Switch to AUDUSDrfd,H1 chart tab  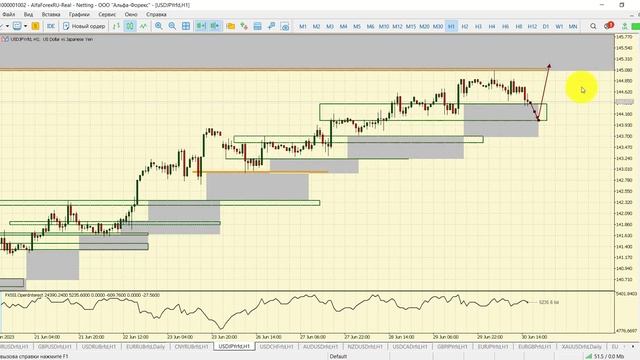pyautogui.click(x=320, y=347)
